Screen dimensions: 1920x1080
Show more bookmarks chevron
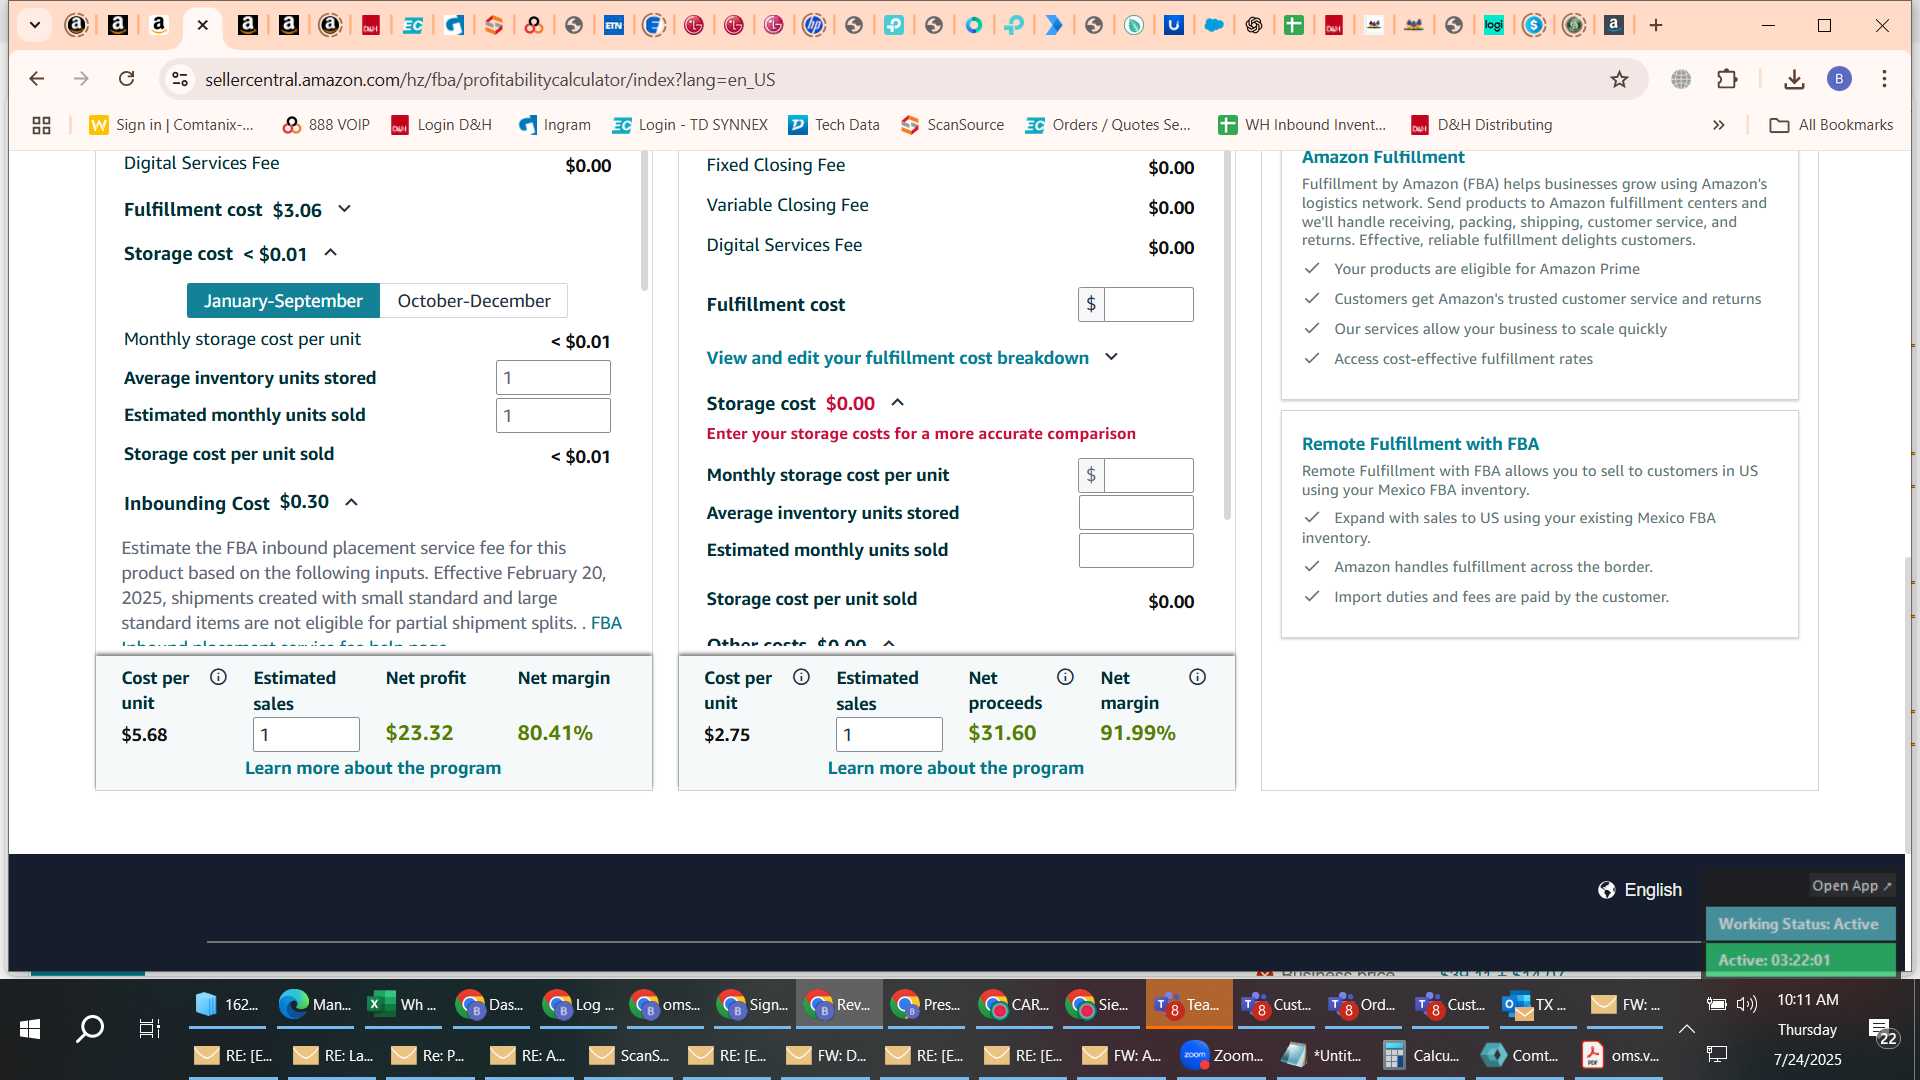(1718, 125)
